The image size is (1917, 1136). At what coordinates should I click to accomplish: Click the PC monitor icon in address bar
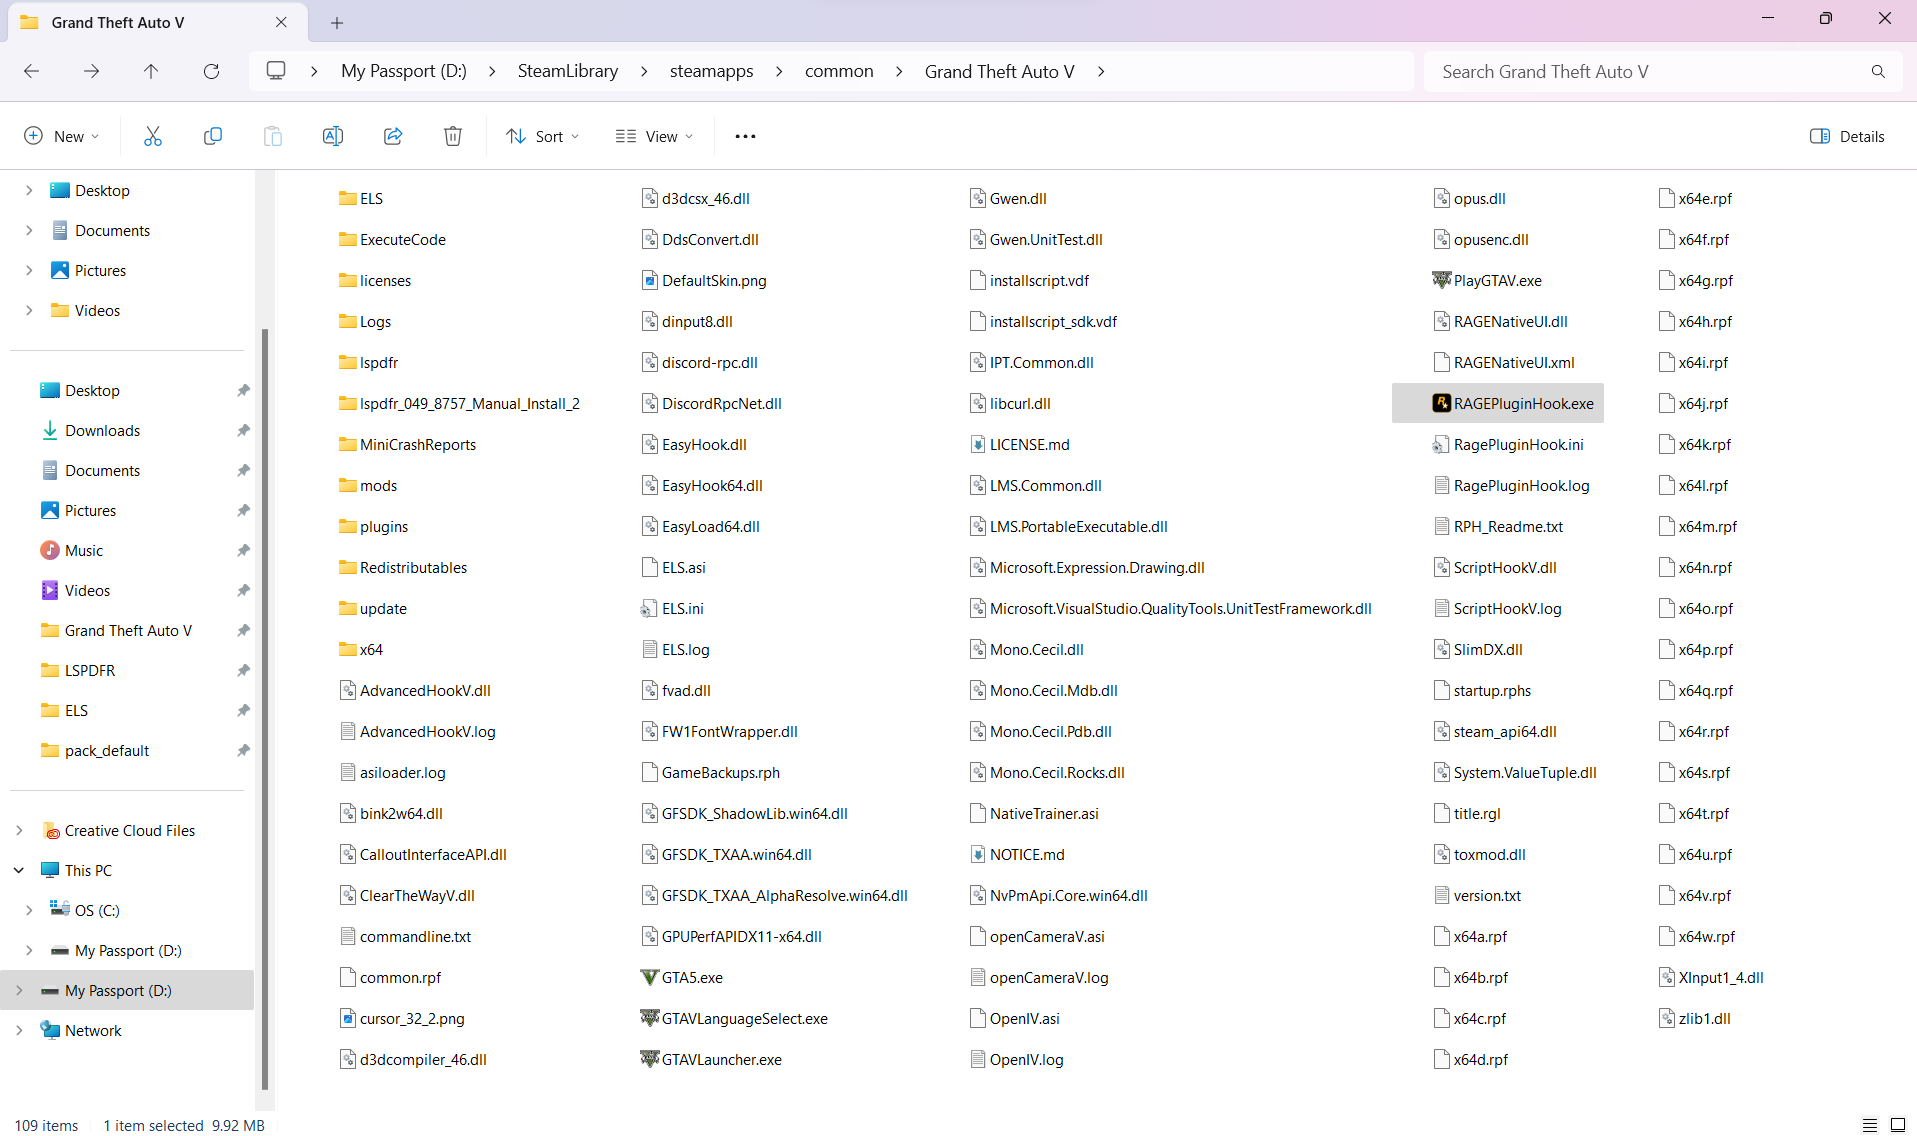coord(276,71)
